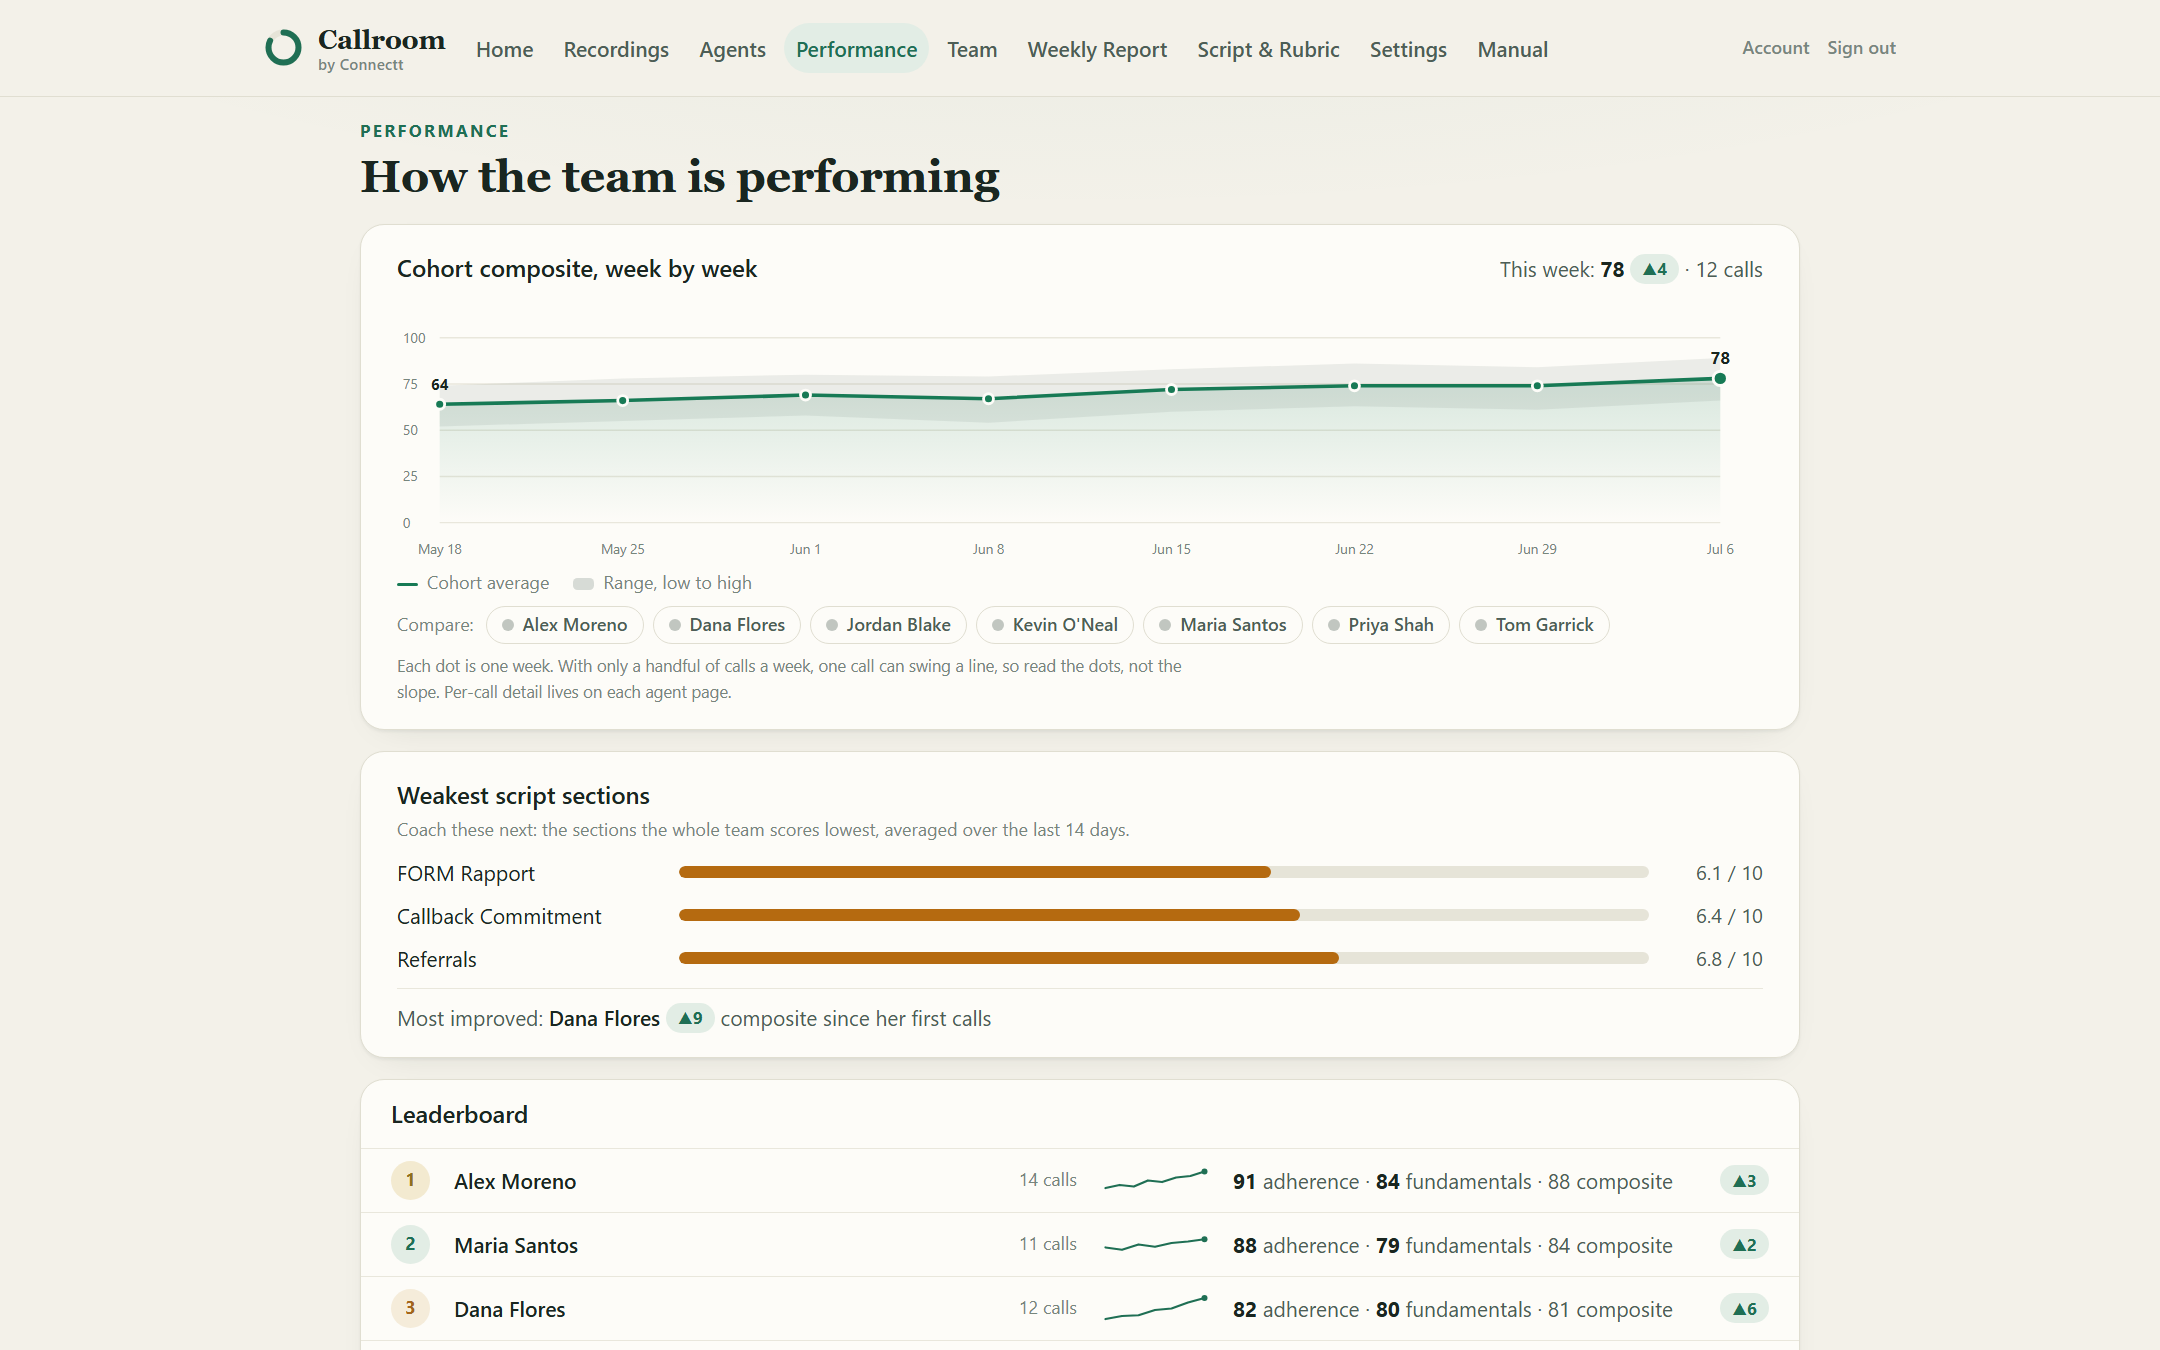The width and height of the screenshot is (2160, 1350).
Task: Click the May 18 data point labeled 64
Action: [x=440, y=404]
